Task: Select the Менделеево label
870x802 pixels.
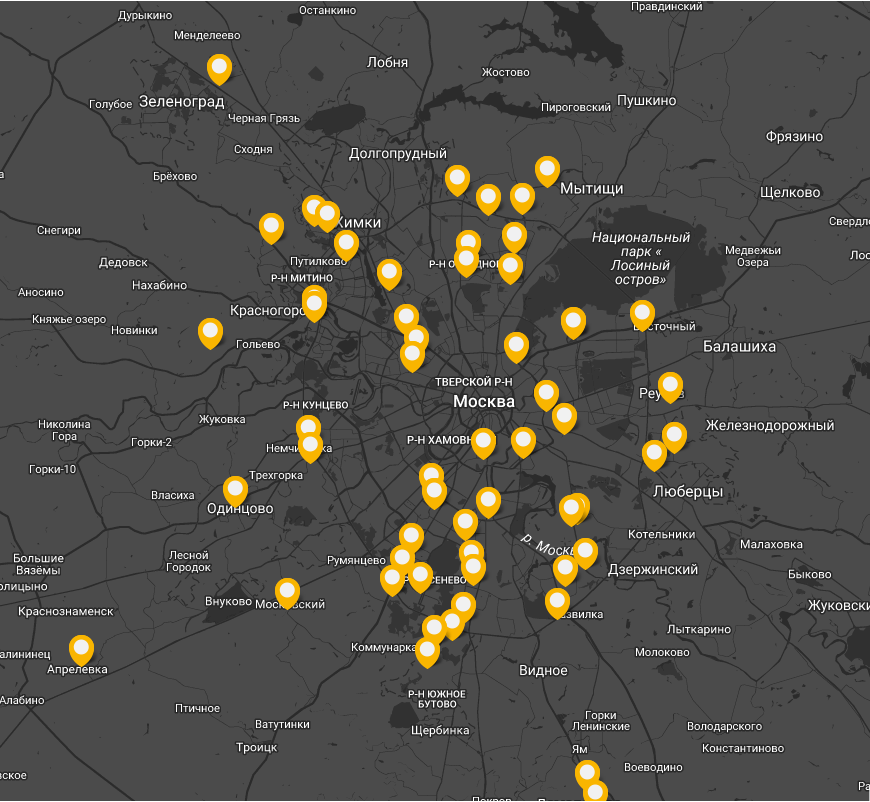Action: [x=207, y=36]
